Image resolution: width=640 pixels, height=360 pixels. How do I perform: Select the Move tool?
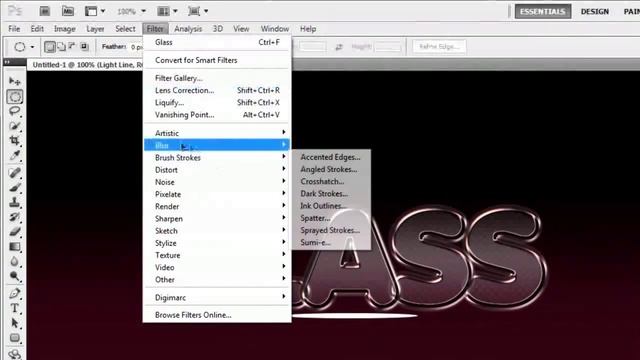pyautogui.click(x=15, y=82)
